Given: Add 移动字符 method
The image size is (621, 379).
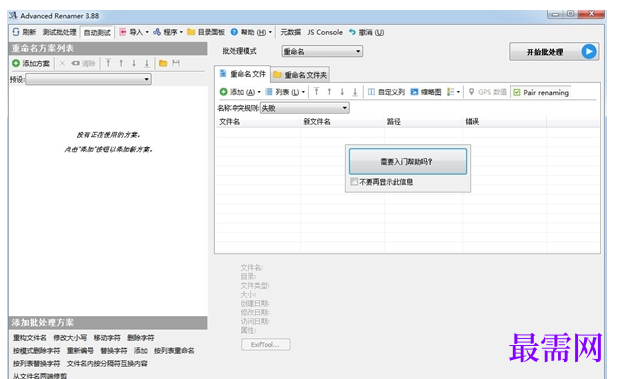Looking at the screenshot, I should 107,338.
